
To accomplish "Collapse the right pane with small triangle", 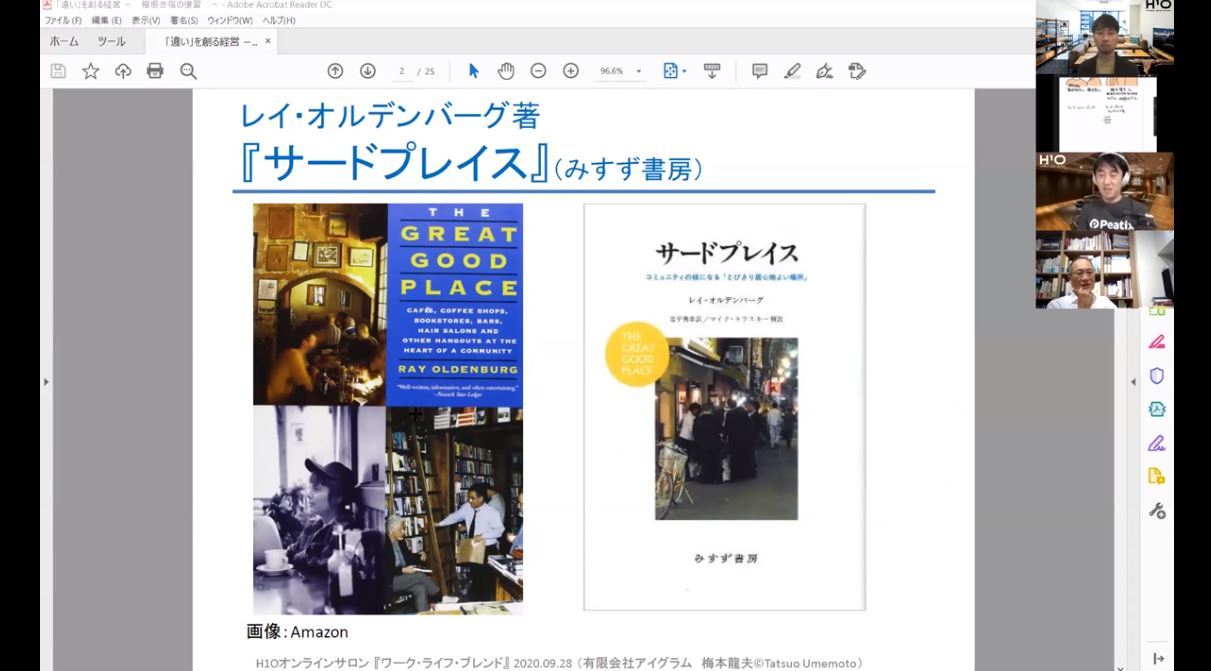I will coord(1133,381).
